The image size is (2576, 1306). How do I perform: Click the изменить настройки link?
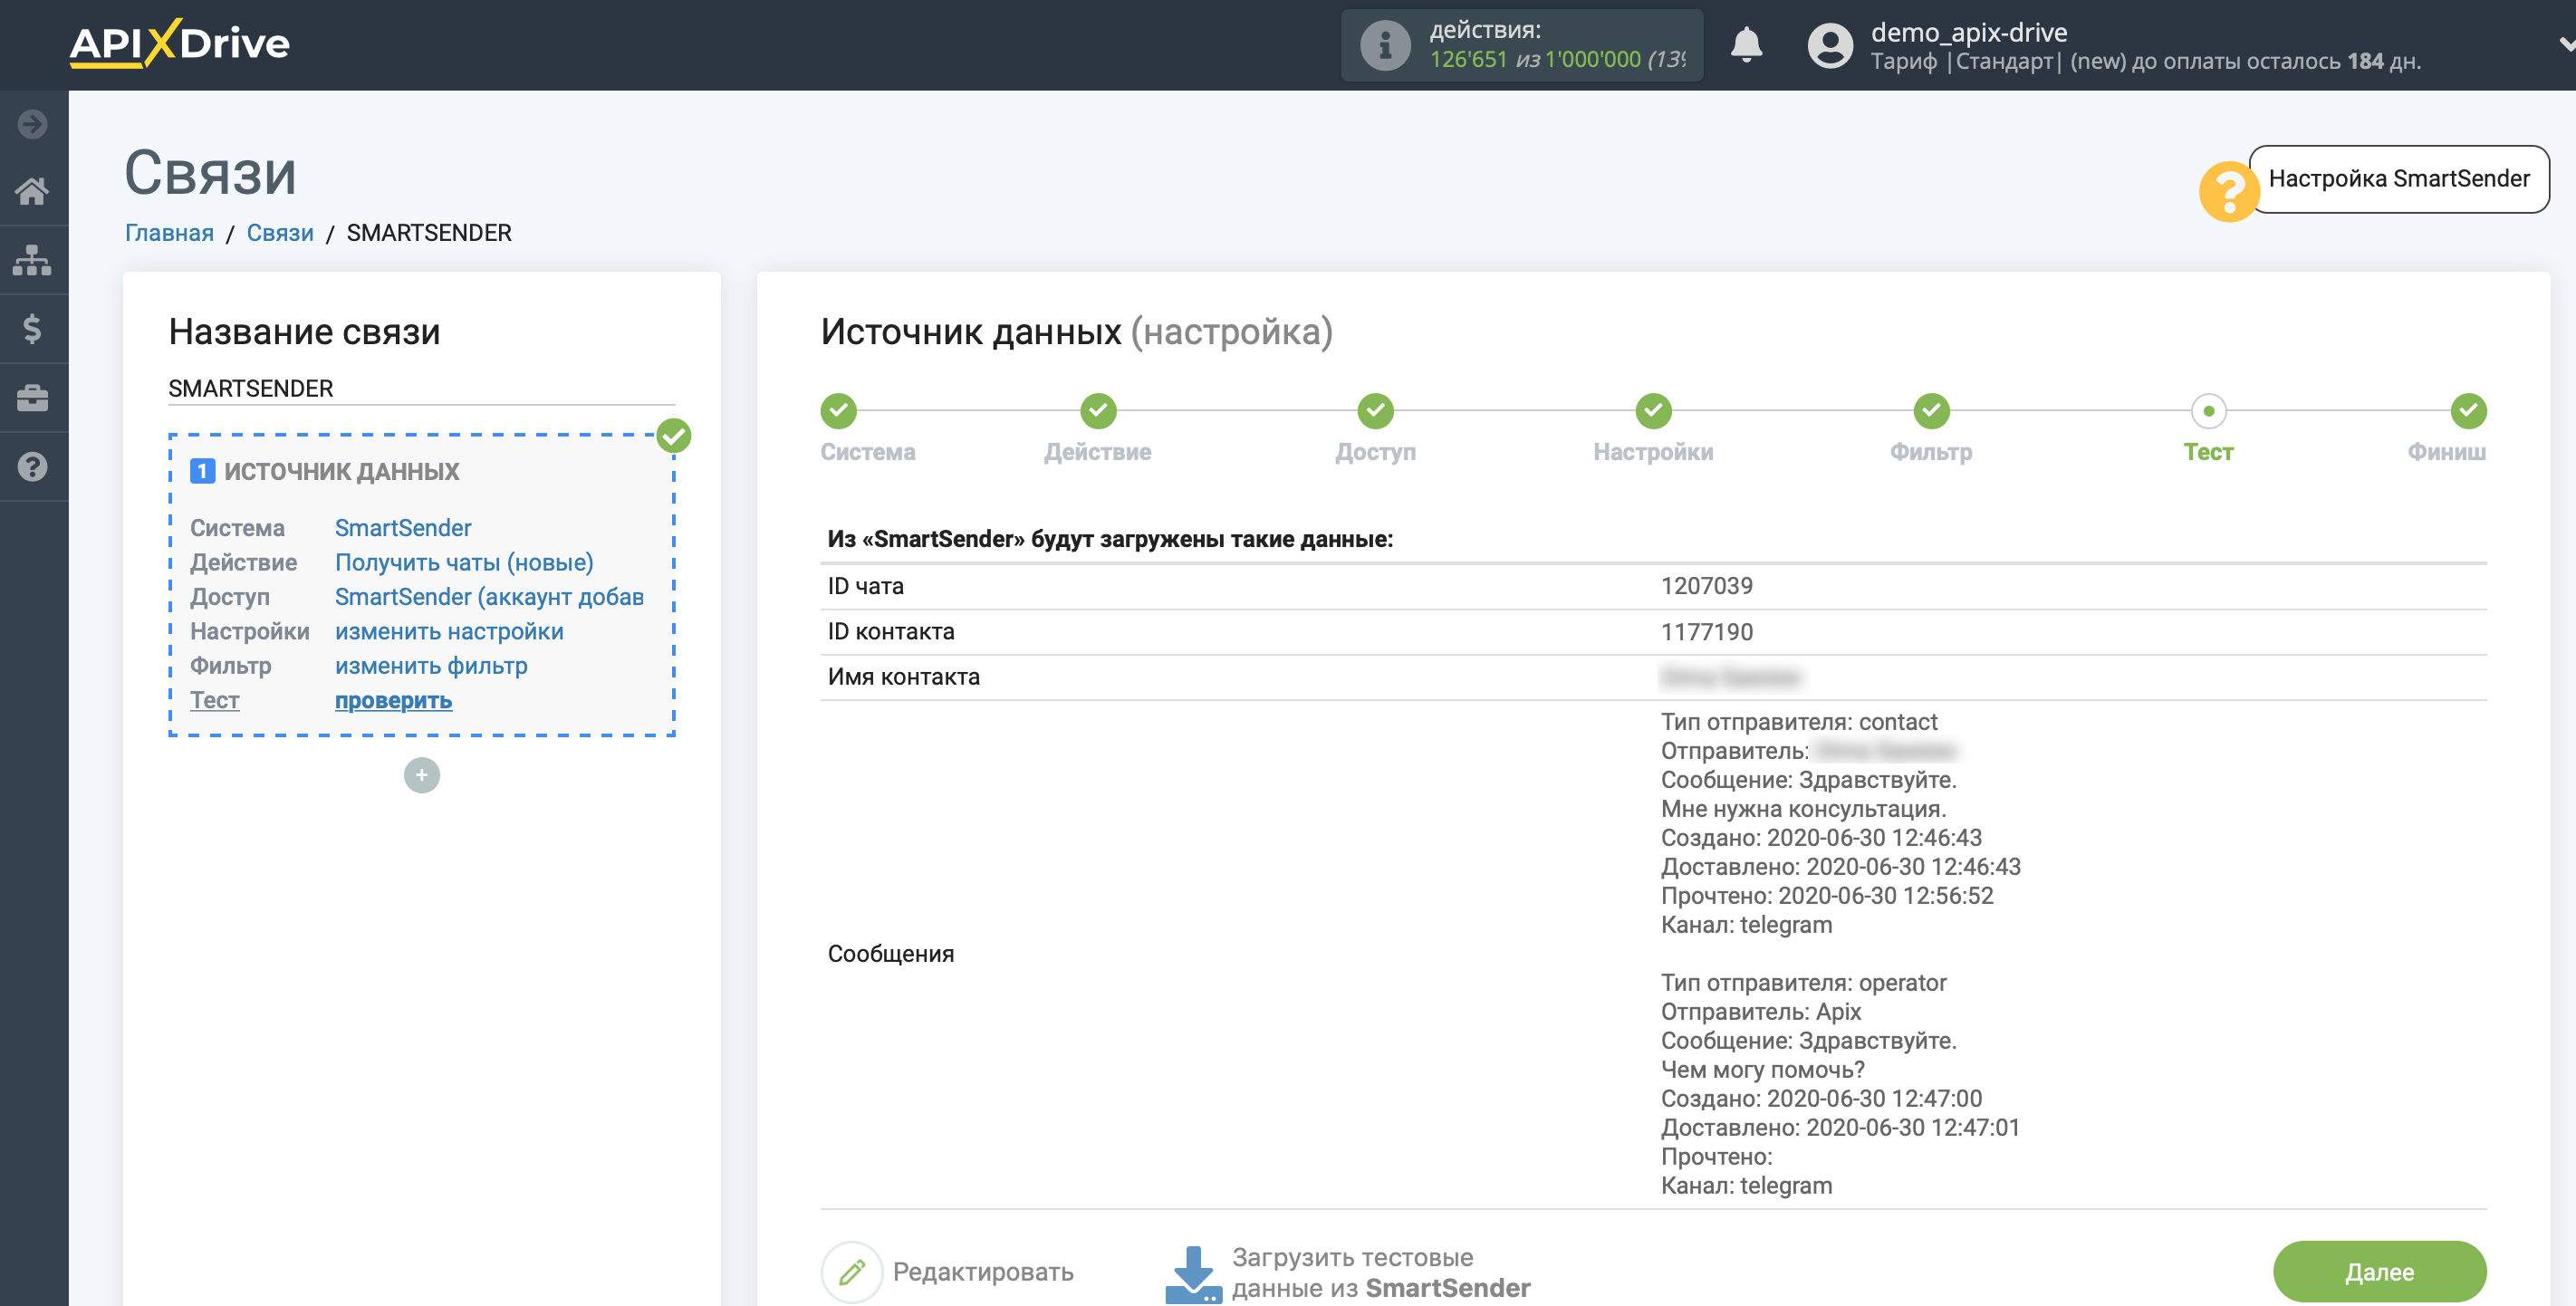449,632
